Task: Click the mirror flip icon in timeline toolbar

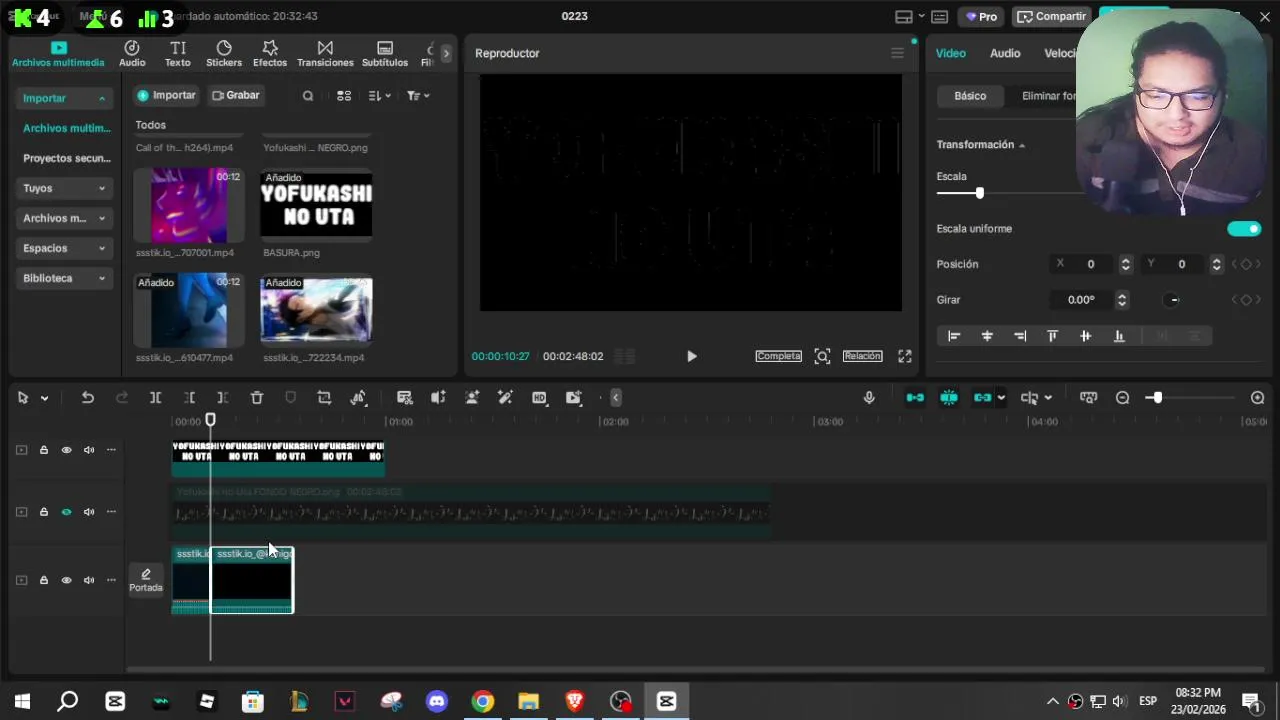Action: [x=438, y=398]
